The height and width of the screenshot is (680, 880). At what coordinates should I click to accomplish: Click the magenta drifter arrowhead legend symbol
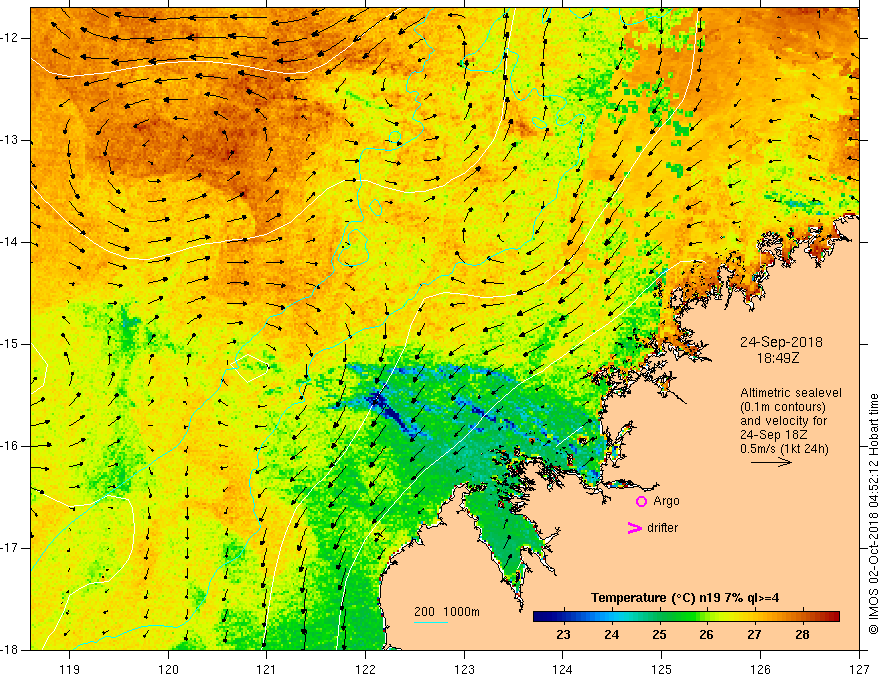(635, 528)
